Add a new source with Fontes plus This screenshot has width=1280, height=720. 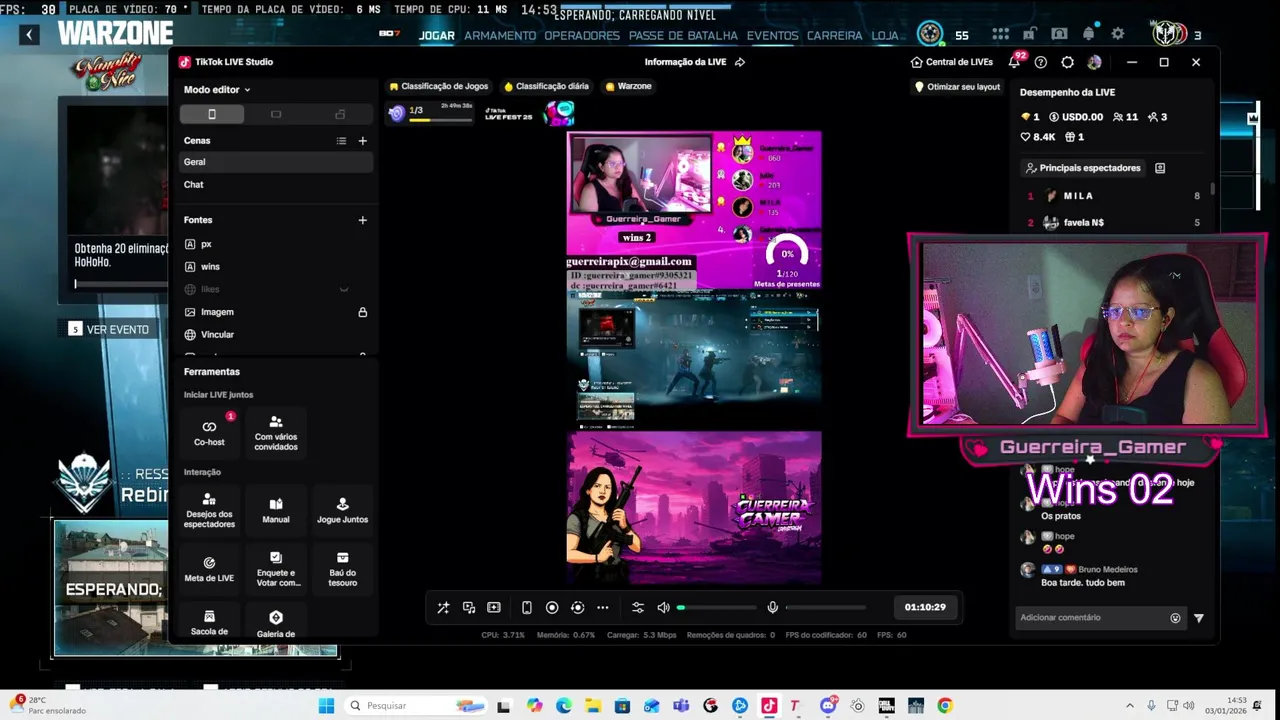point(363,220)
